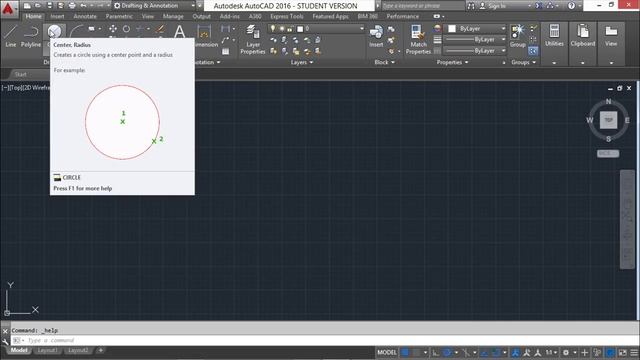Click the Rotate tool icon
This screenshot has height=360, width=640.
[127, 29]
